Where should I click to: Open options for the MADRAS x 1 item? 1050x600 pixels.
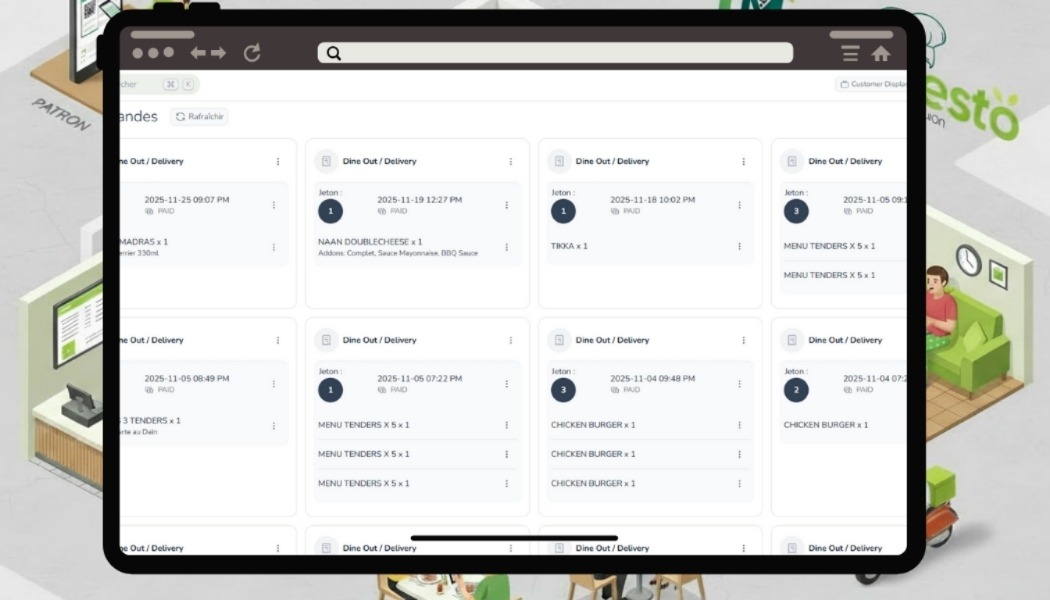point(274,247)
